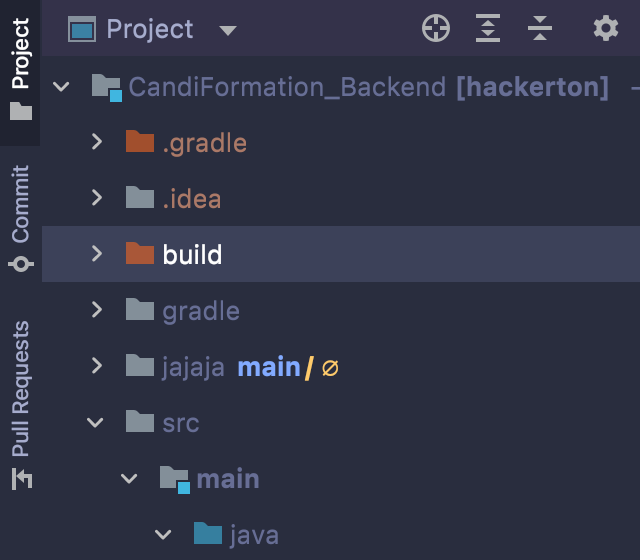Open Project panel settings gear
This screenshot has height=560, width=640.
click(x=606, y=28)
